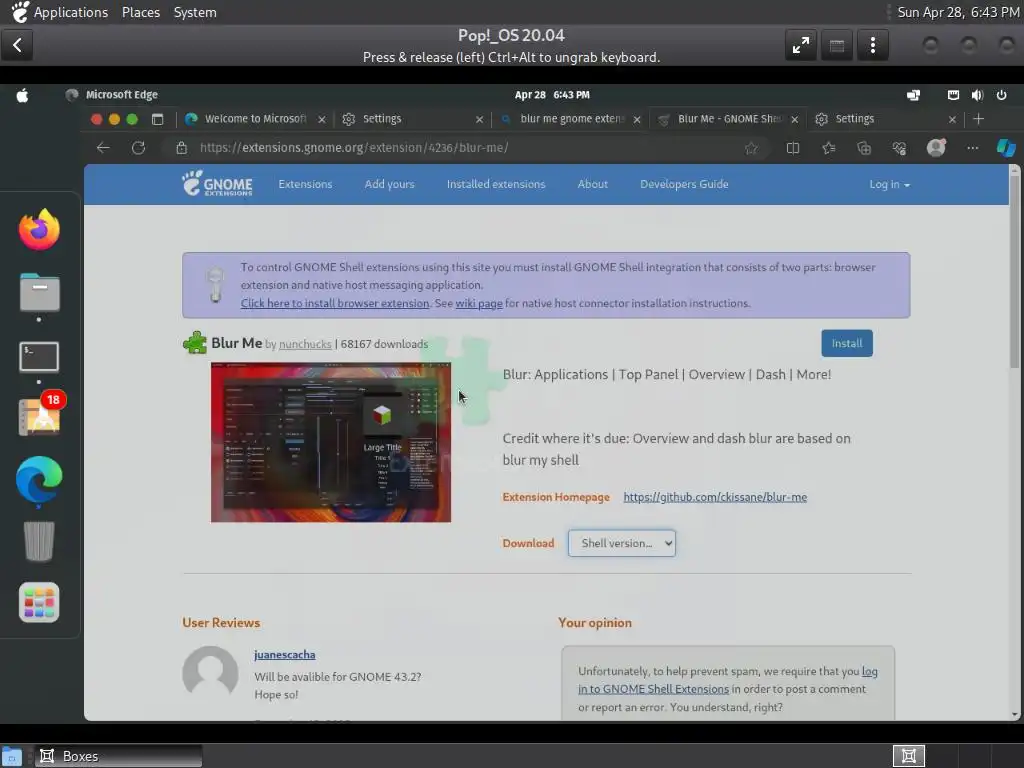Viewport: 1024px width, 768px height.
Task: Click the Microsoft Edge app menu label
Action: pos(121,95)
